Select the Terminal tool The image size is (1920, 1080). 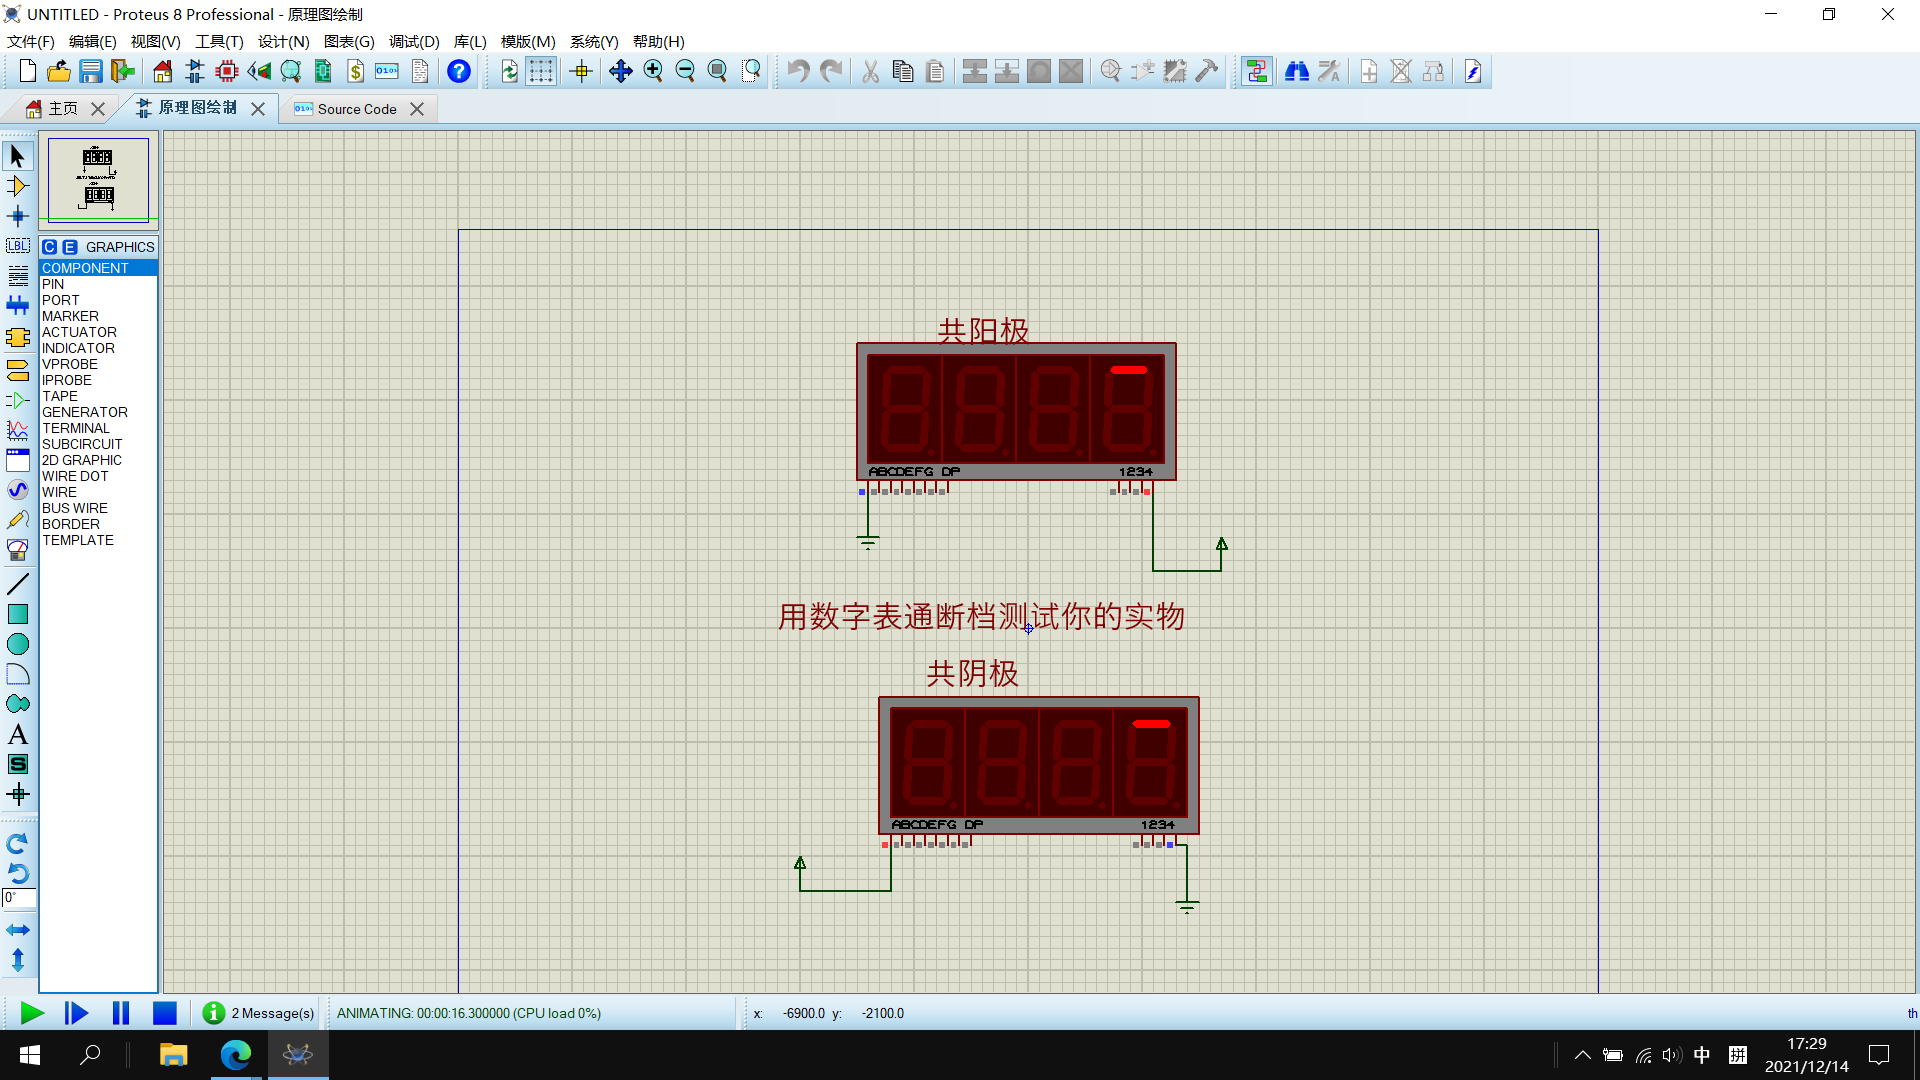(x=75, y=427)
